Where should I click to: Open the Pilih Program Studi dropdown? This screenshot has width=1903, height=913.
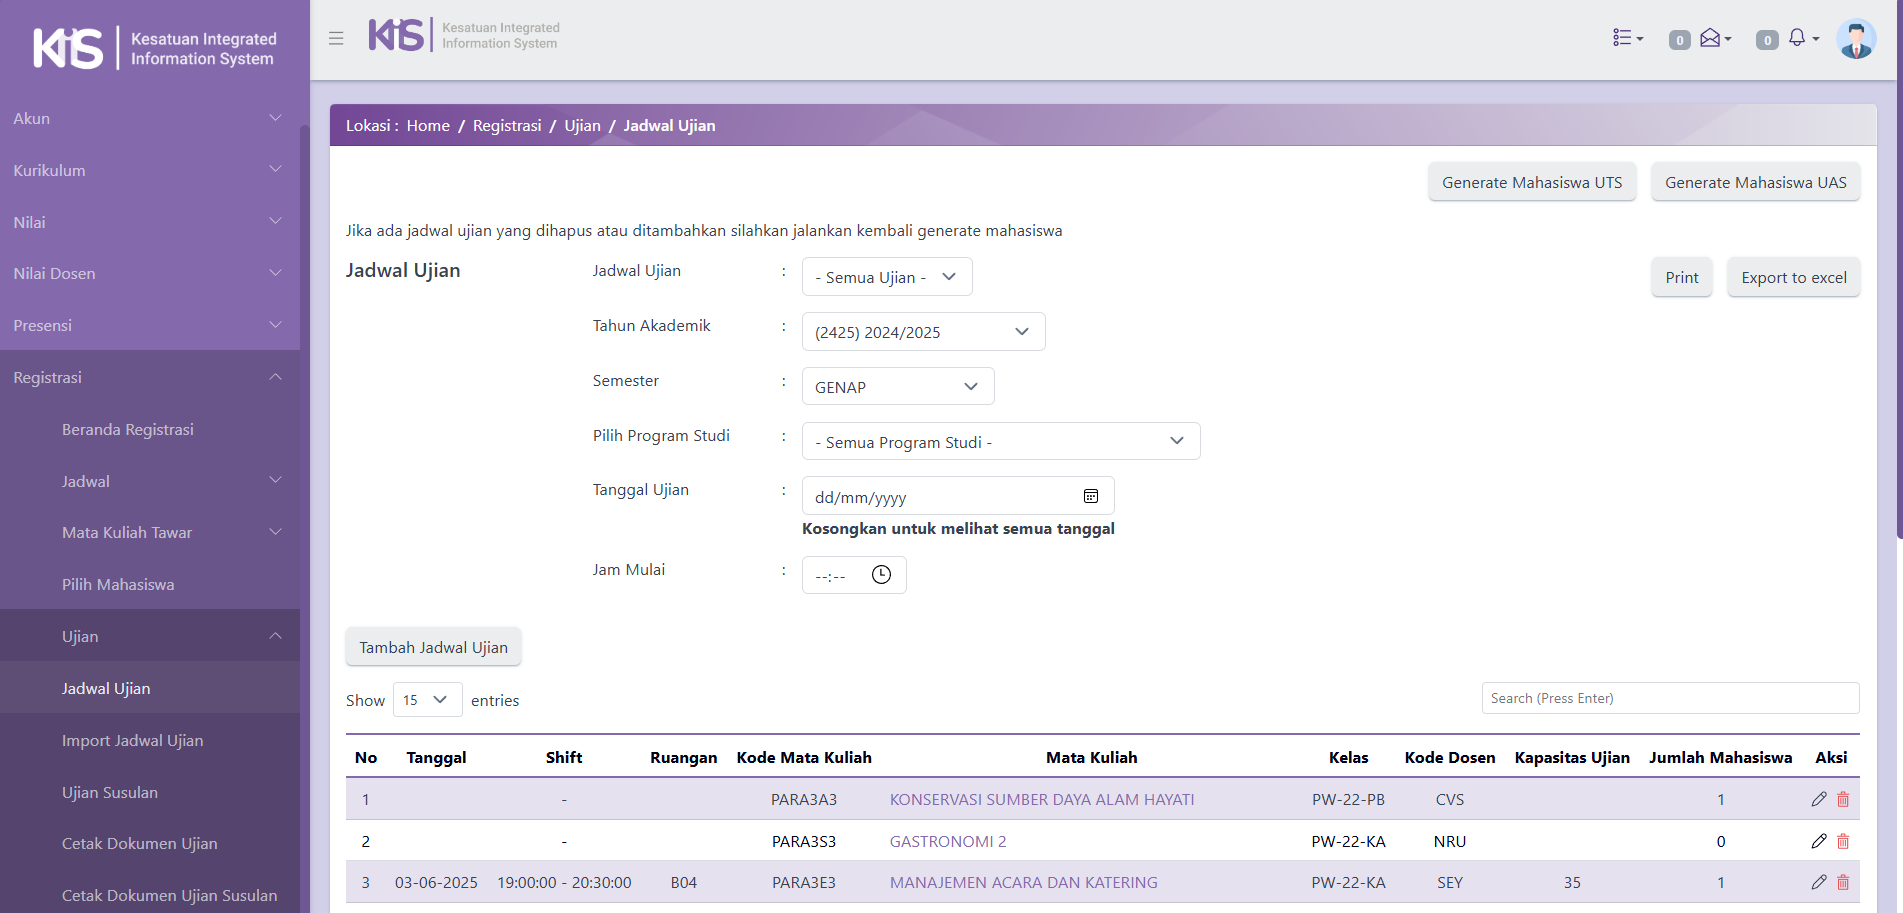[1000, 442]
